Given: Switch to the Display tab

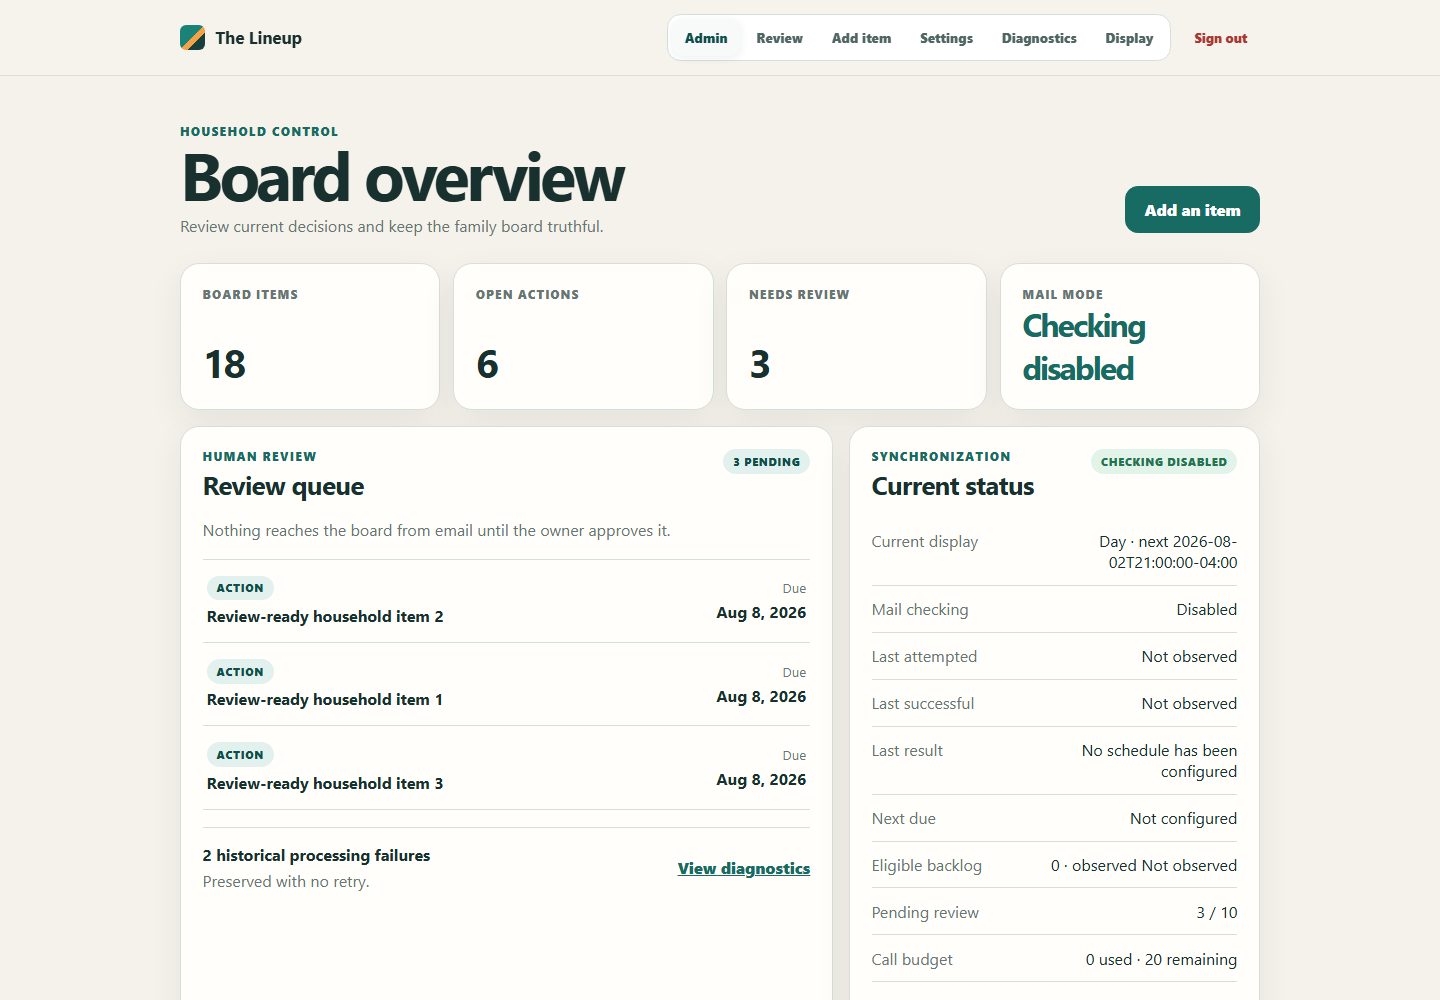Looking at the screenshot, I should pyautogui.click(x=1129, y=38).
